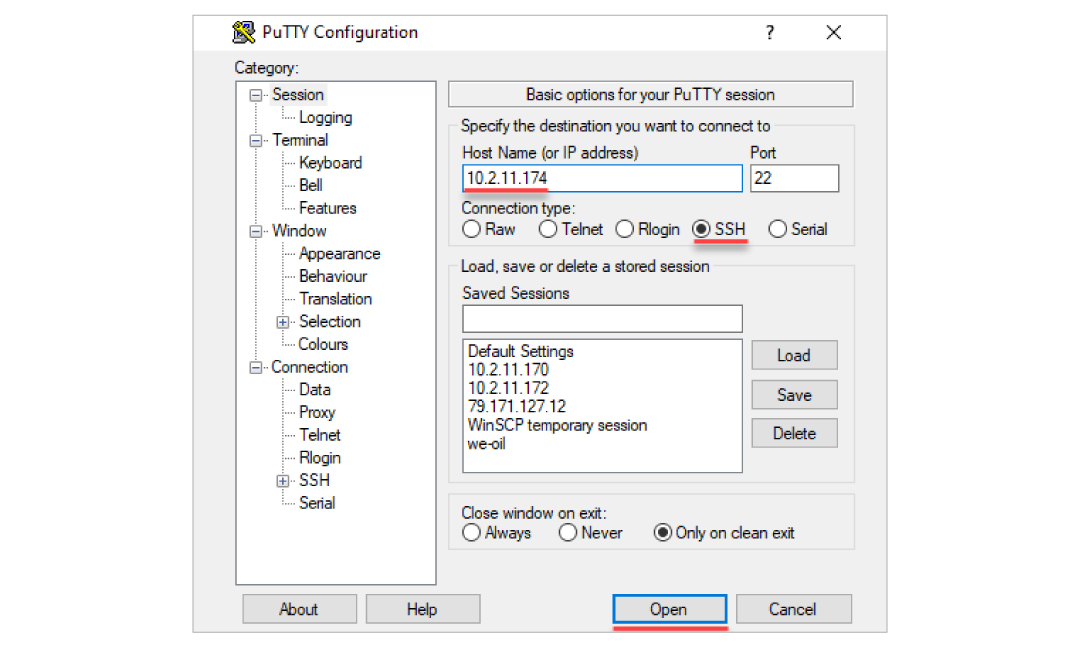This screenshot has height=647, width=1080.
Task: Click the Port number field
Action: pyautogui.click(x=794, y=179)
